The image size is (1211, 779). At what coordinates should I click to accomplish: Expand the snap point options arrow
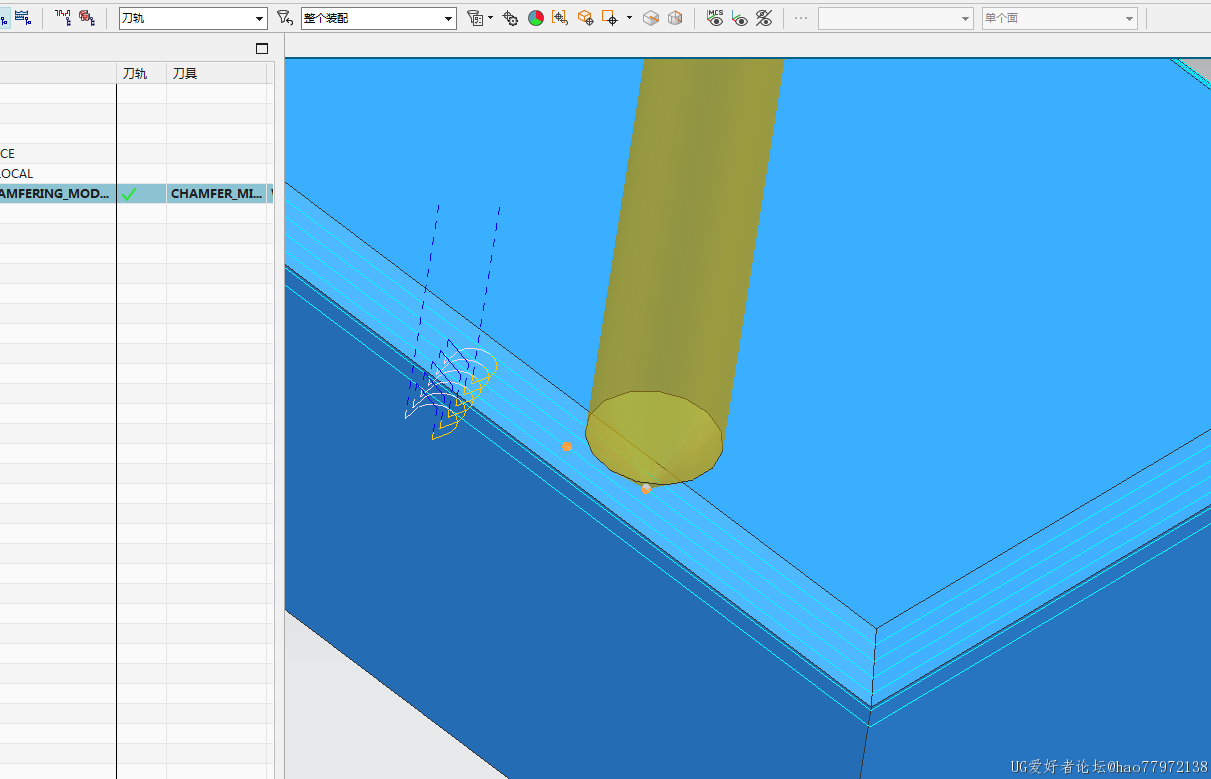[x=629, y=18]
